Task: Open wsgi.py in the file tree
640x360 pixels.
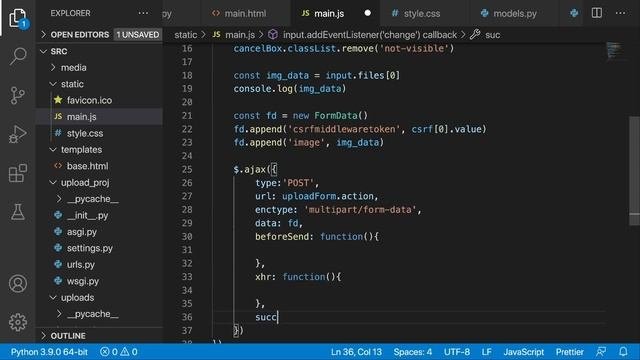Action: [x=83, y=281]
